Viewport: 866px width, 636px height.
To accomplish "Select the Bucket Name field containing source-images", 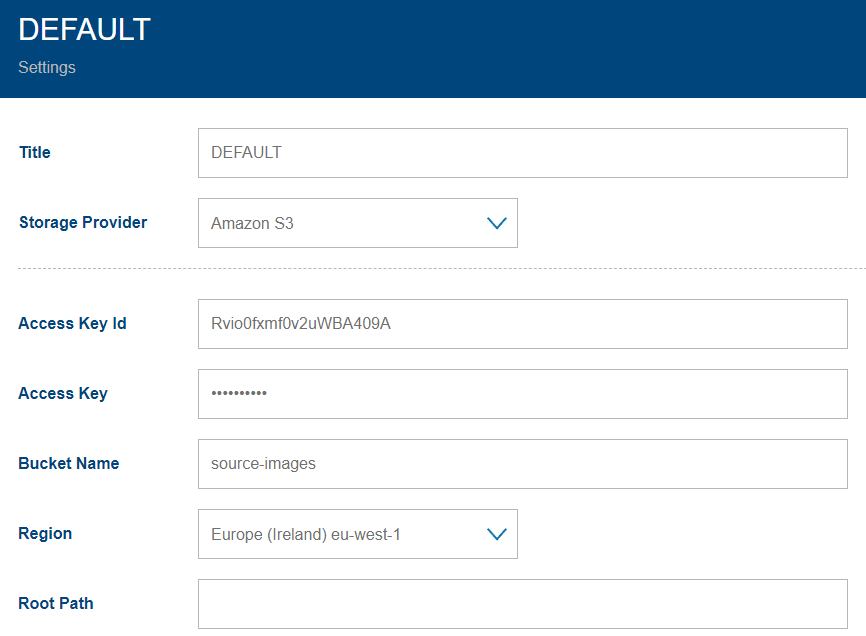I will pos(522,463).
